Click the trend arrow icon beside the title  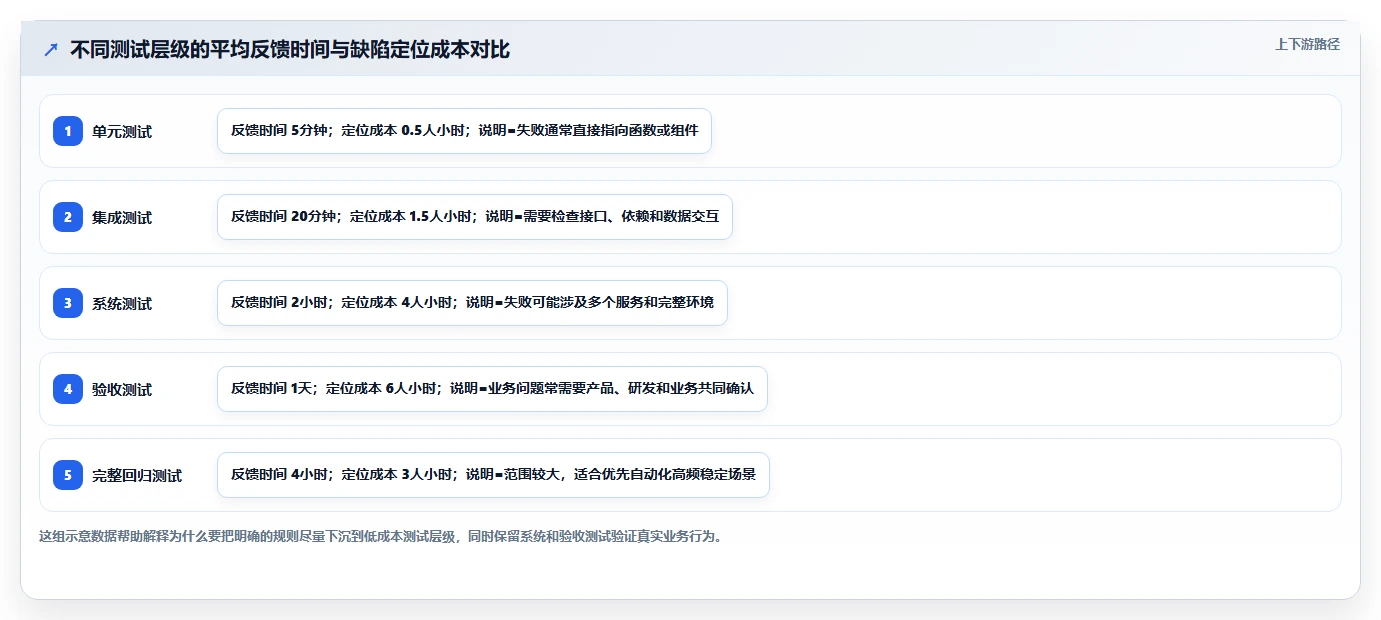click(51, 50)
